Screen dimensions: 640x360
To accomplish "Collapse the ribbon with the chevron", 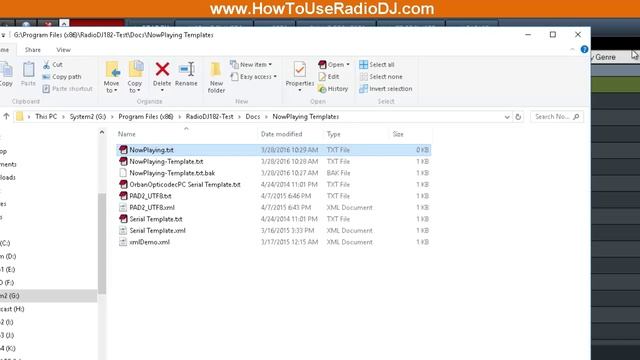I will pyautogui.click(x=572, y=49).
